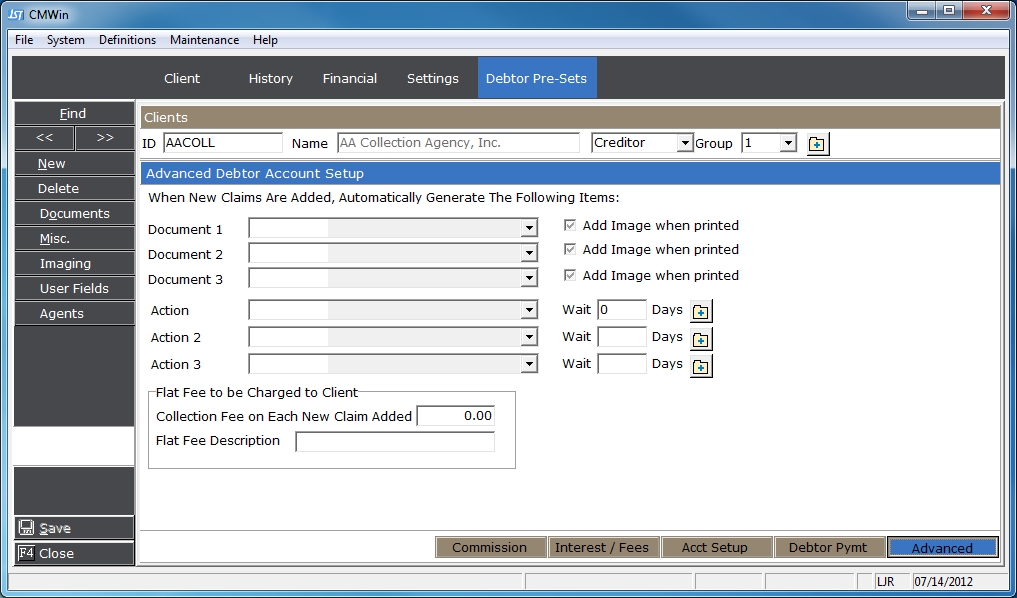This screenshot has height=598, width=1017.
Task: Go to the previous client record
Action: pos(43,138)
